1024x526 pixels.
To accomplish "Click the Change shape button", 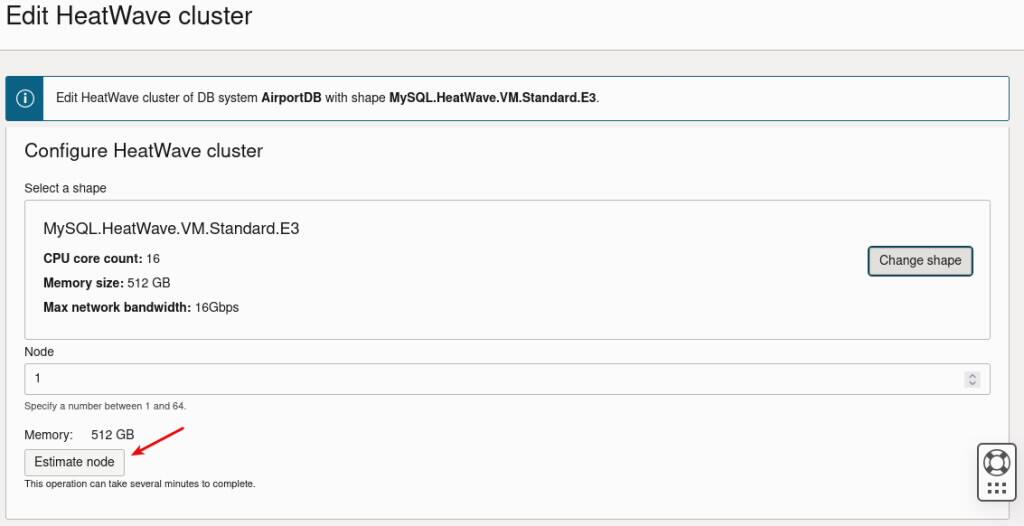I will (920, 261).
